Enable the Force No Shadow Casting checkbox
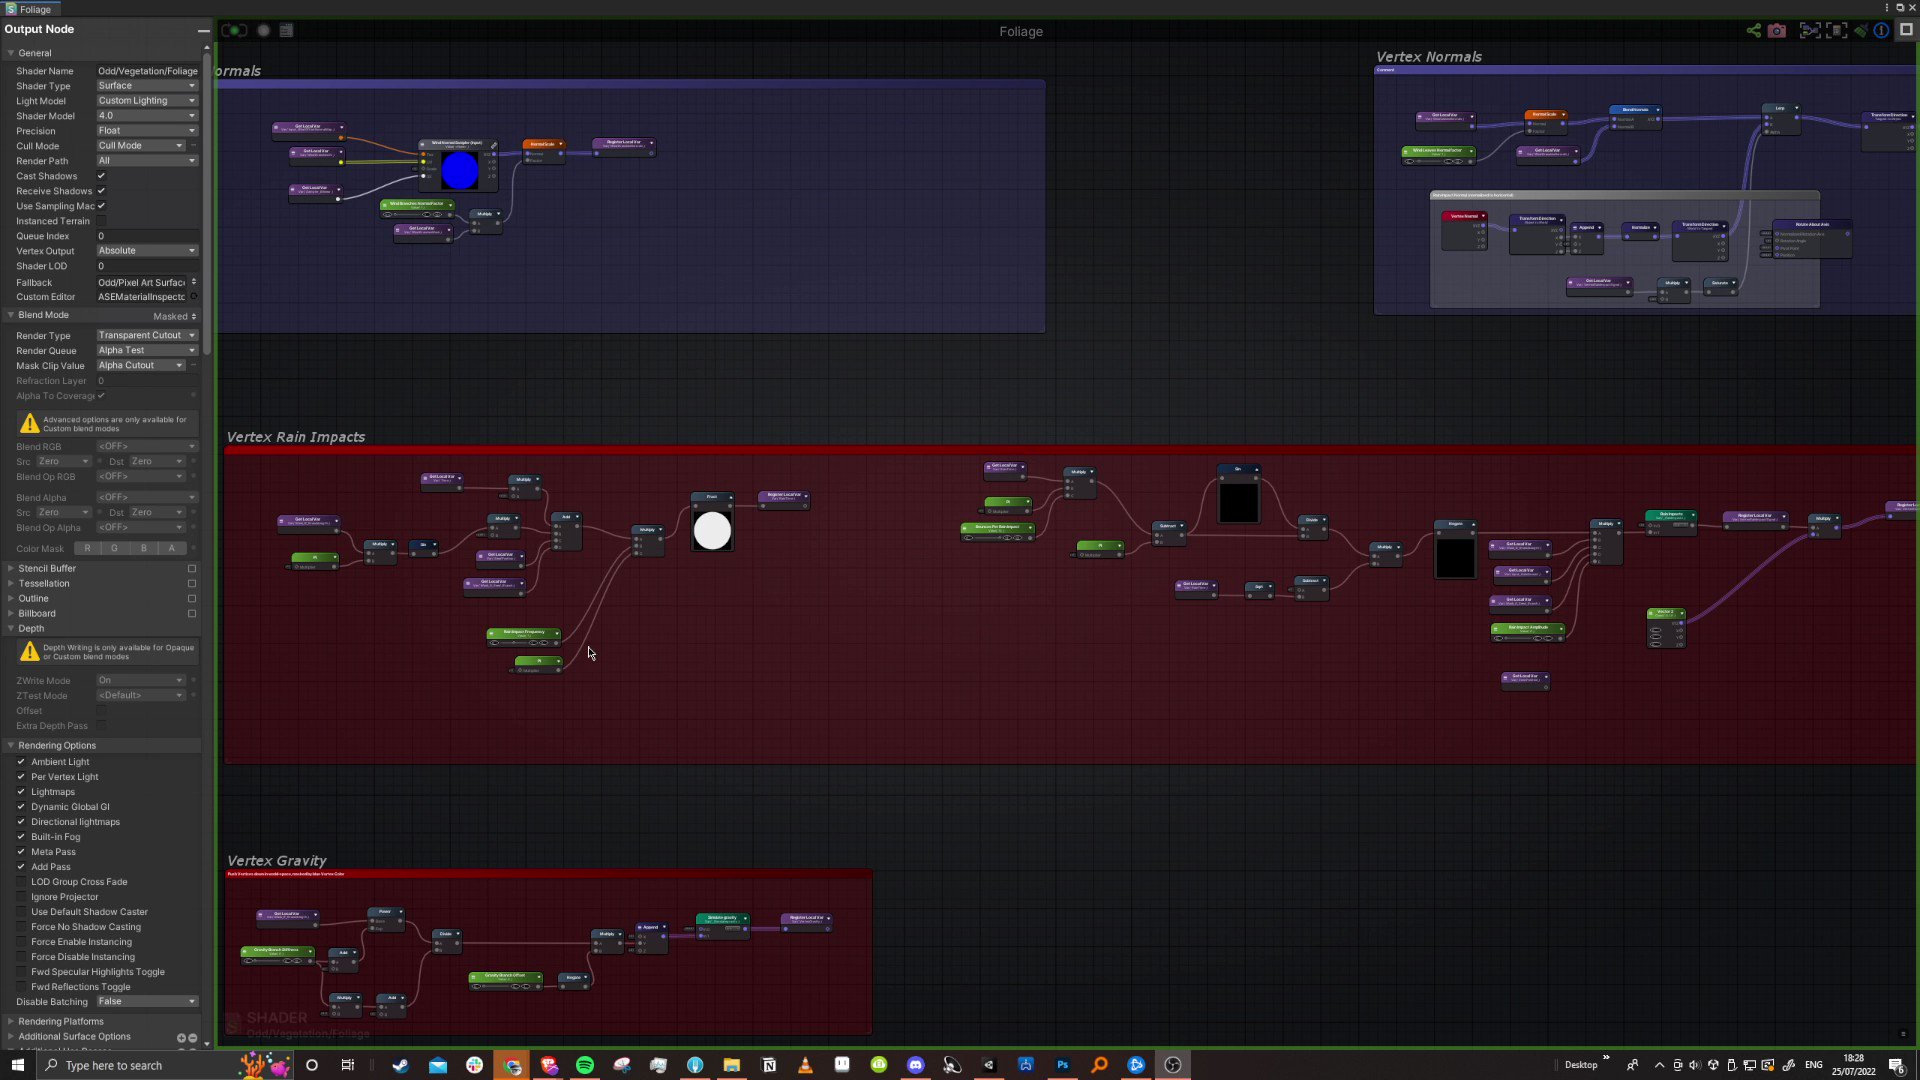The width and height of the screenshot is (1920, 1080). pos(22,926)
